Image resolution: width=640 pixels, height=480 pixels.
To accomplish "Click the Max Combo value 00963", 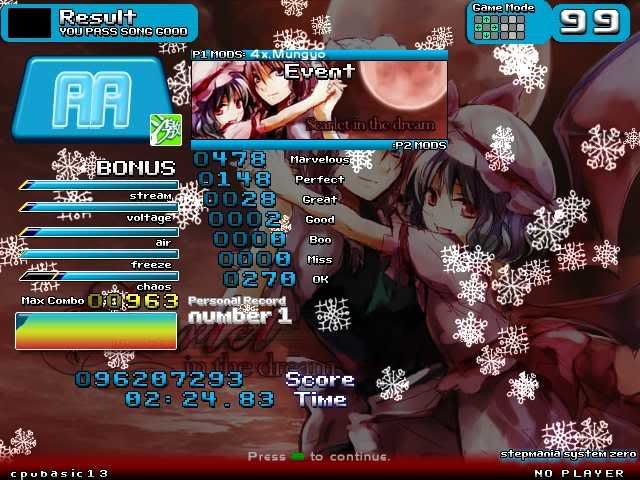I will click(x=133, y=302).
